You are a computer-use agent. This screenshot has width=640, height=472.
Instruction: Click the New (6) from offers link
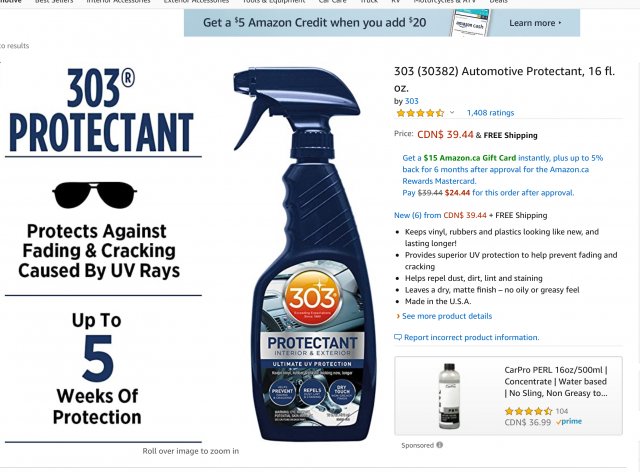[x=418, y=215]
